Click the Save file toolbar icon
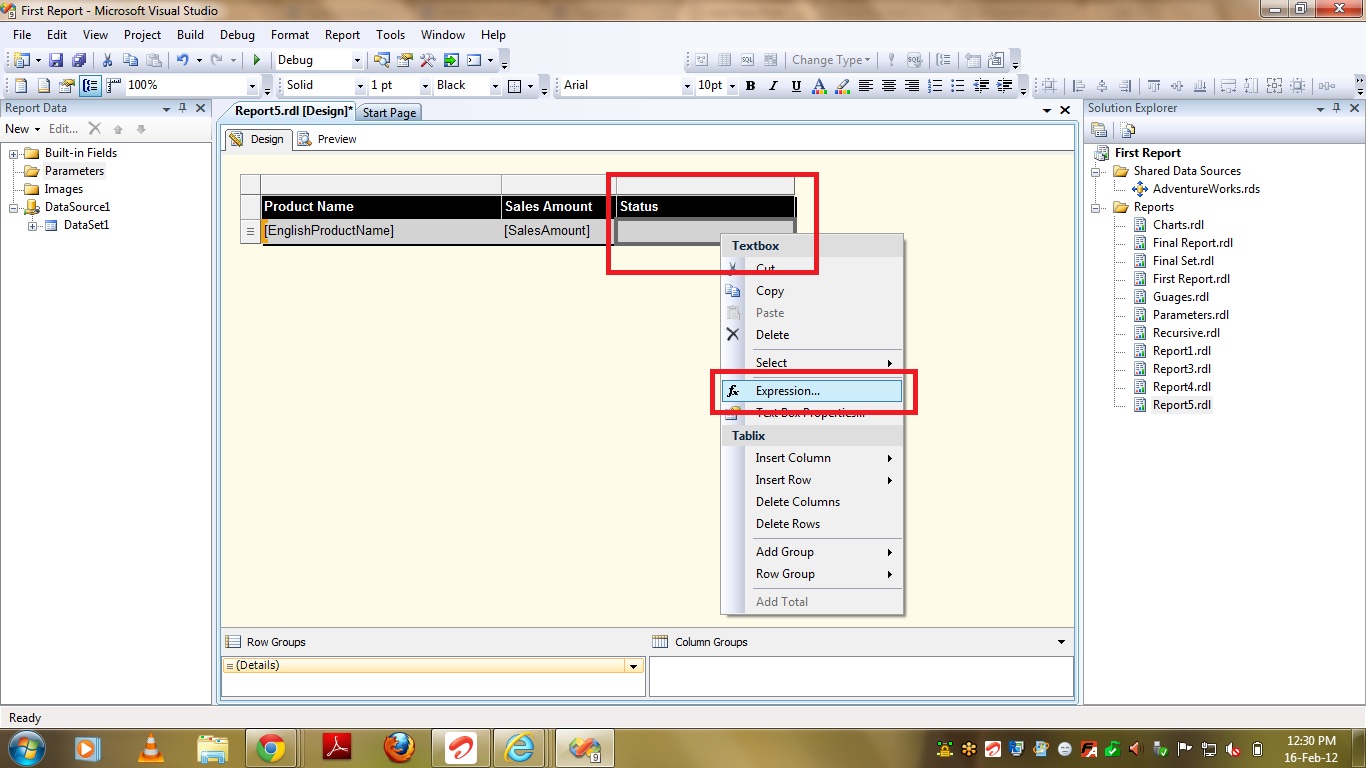The height and width of the screenshot is (768, 1366). [56, 60]
